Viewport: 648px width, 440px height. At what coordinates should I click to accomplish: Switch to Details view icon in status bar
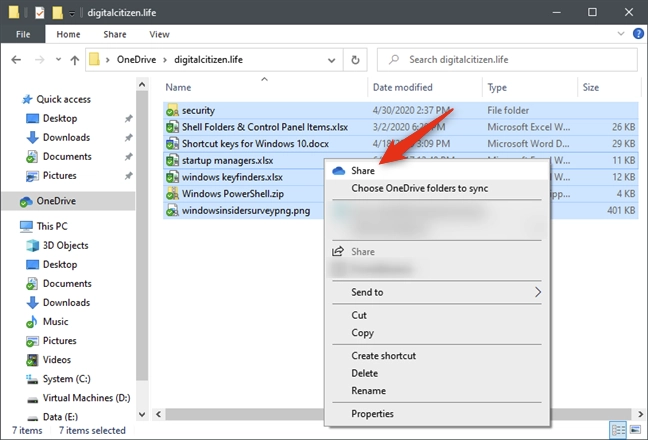pos(618,430)
